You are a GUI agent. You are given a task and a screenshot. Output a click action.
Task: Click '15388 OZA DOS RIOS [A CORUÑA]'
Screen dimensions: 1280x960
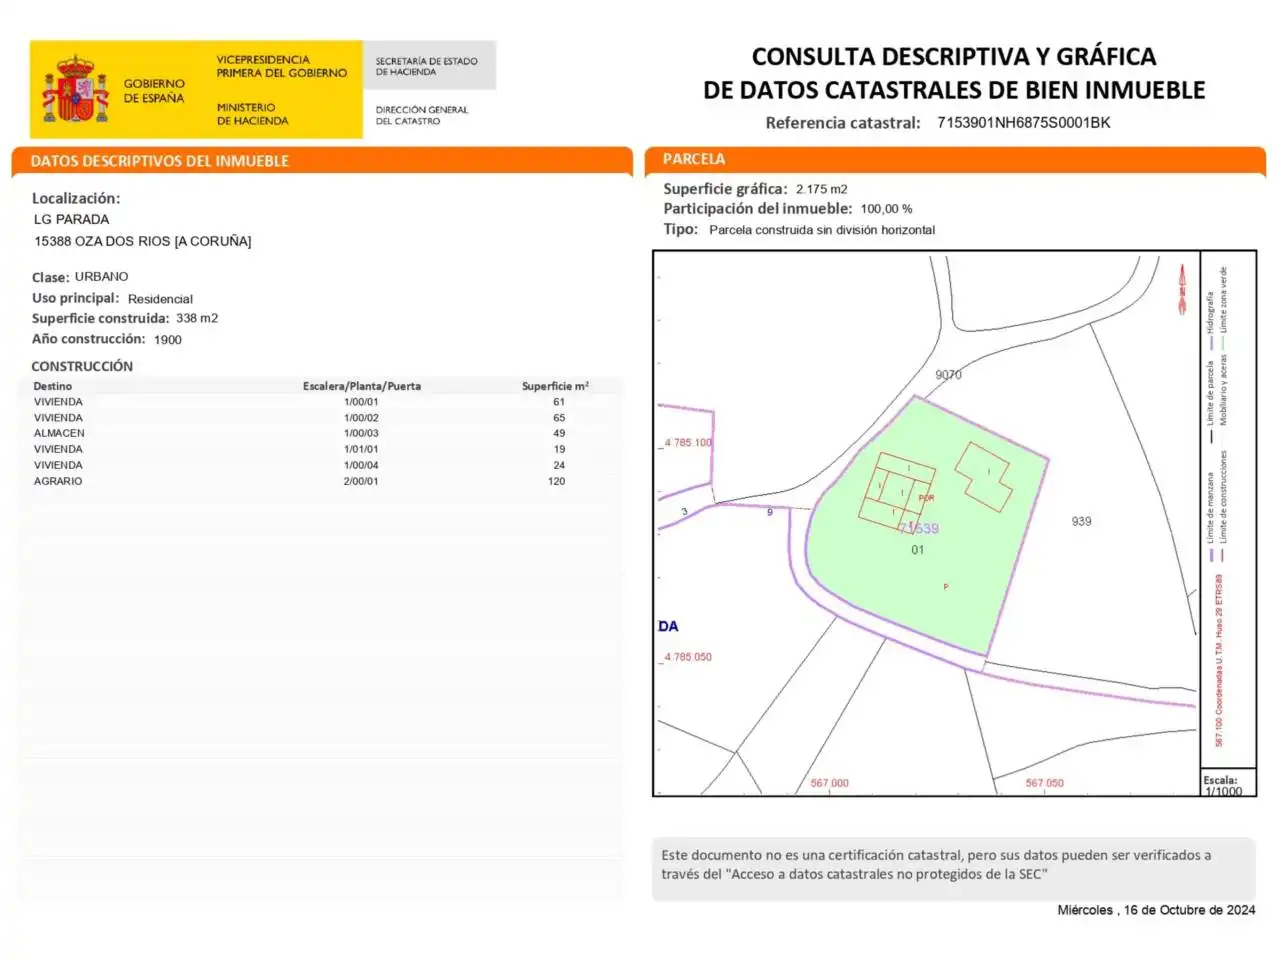pos(143,241)
